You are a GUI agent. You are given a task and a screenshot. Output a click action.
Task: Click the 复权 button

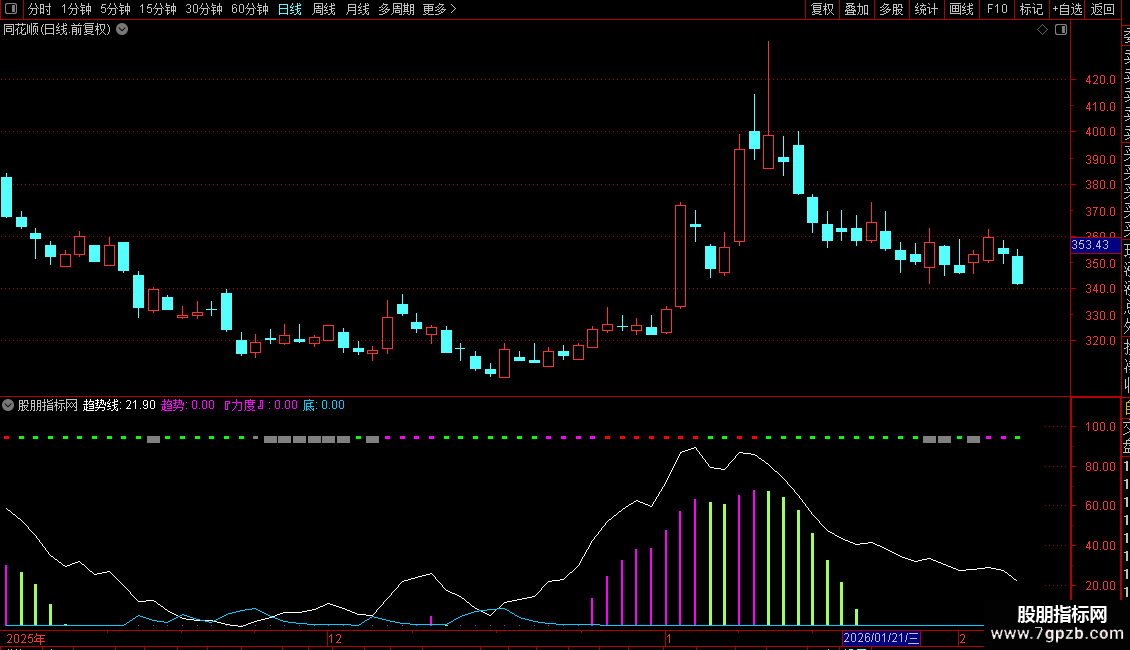point(822,9)
